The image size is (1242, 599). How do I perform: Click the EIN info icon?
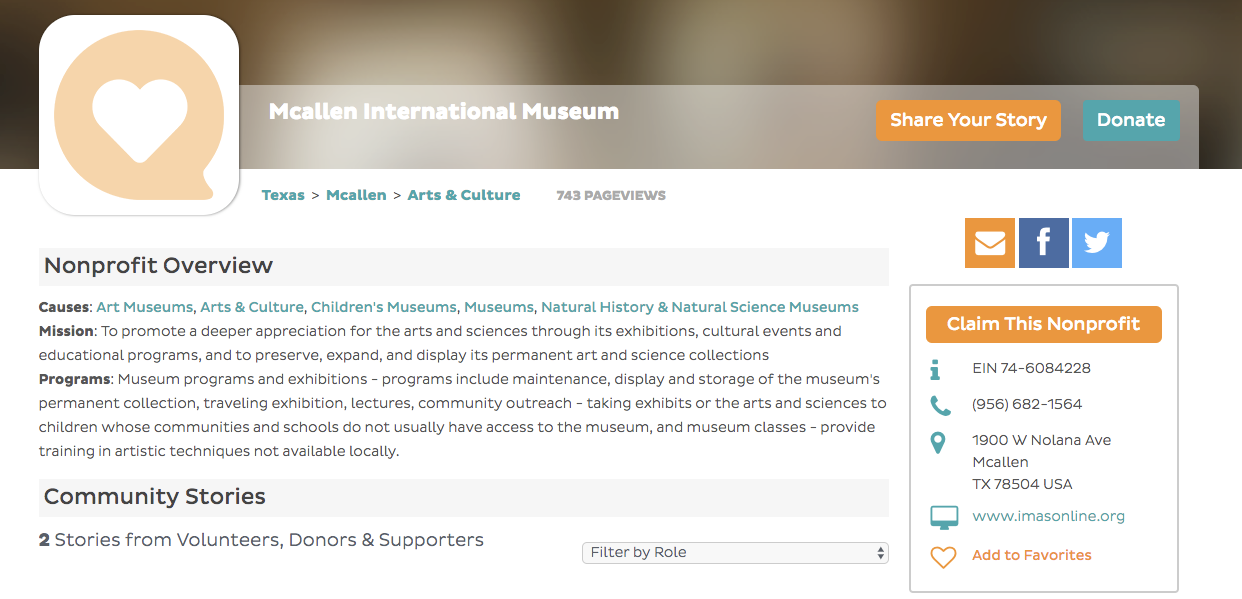pos(936,369)
